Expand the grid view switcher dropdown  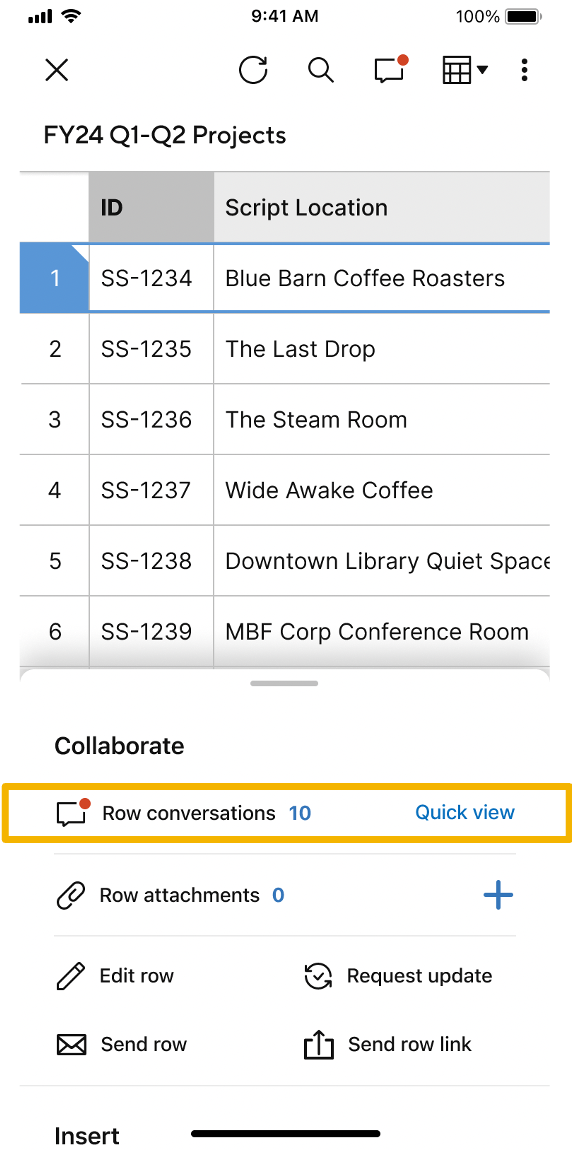(x=465, y=70)
